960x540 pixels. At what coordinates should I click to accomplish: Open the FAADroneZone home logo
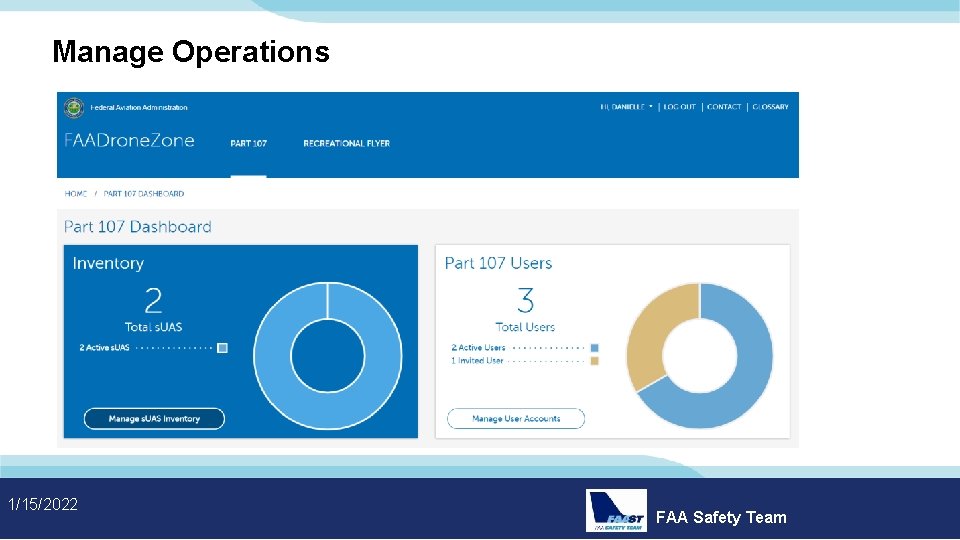click(x=129, y=140)
